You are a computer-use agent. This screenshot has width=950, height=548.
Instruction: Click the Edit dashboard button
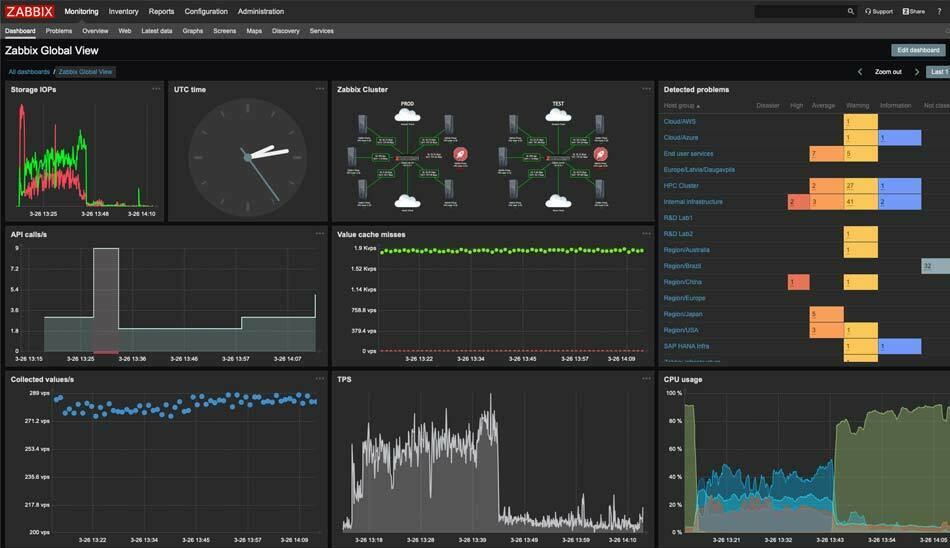(918, 50)
